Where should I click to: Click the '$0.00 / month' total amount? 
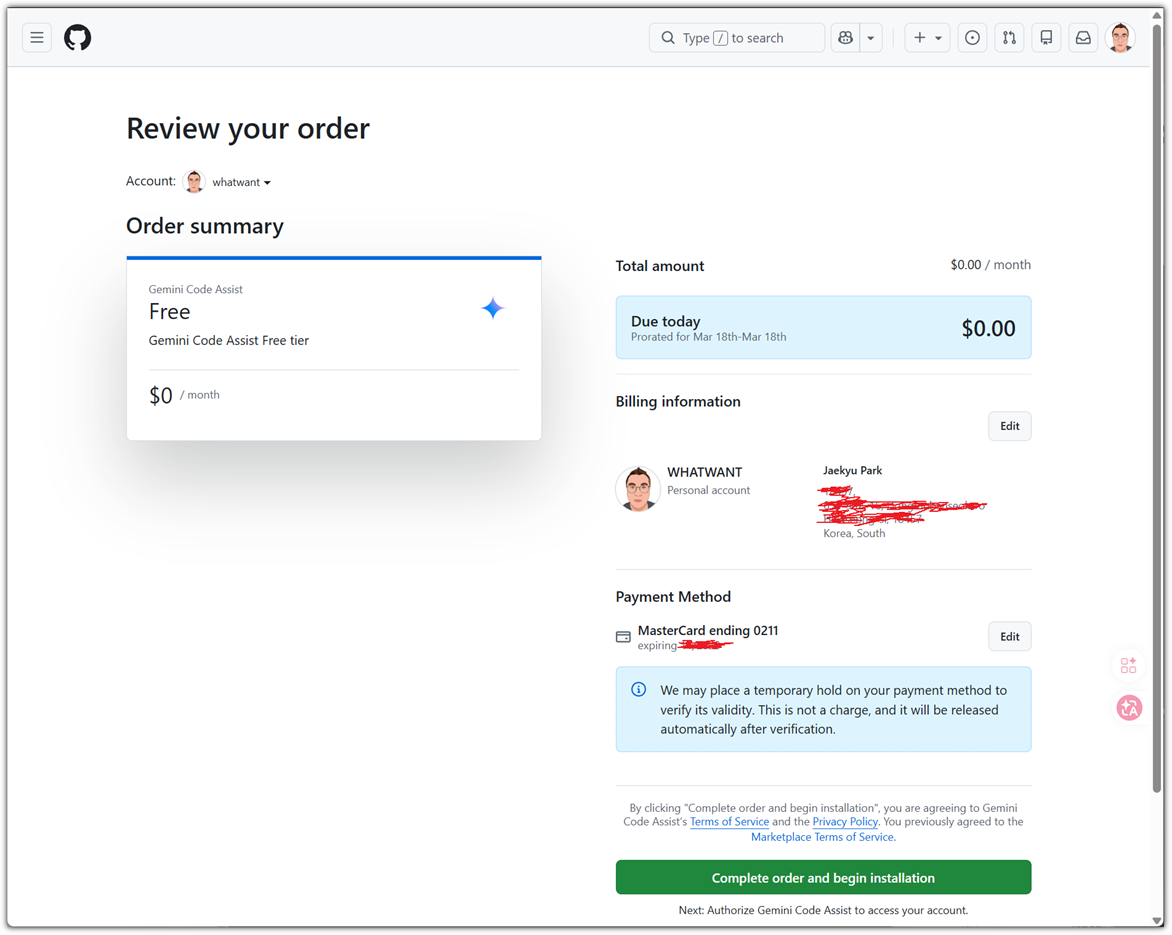(x=990, y=265)
